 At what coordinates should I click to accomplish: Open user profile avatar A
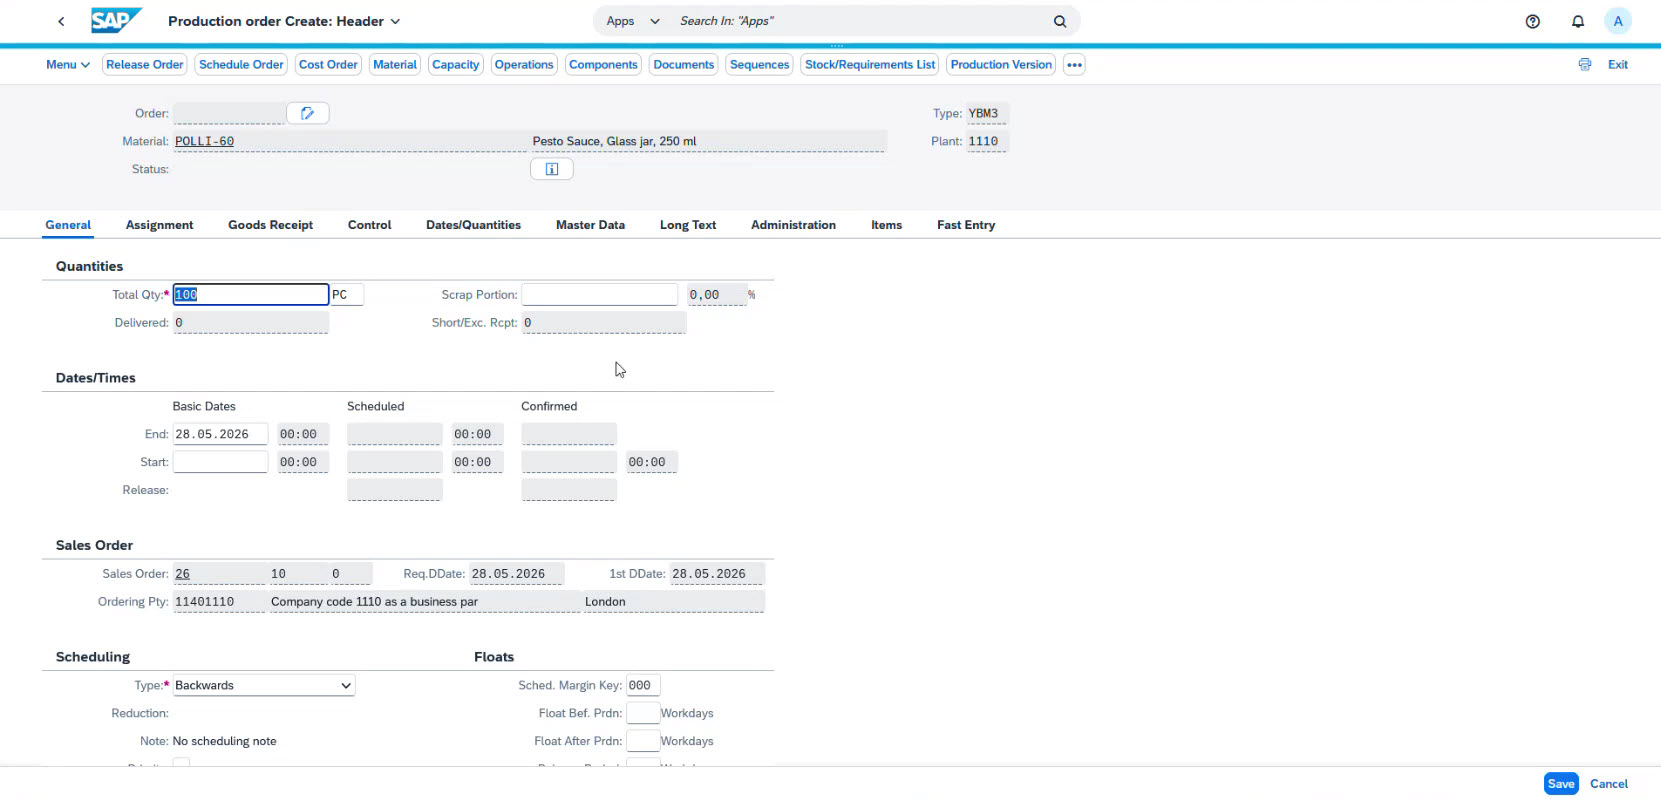(x=1618, y=21)
